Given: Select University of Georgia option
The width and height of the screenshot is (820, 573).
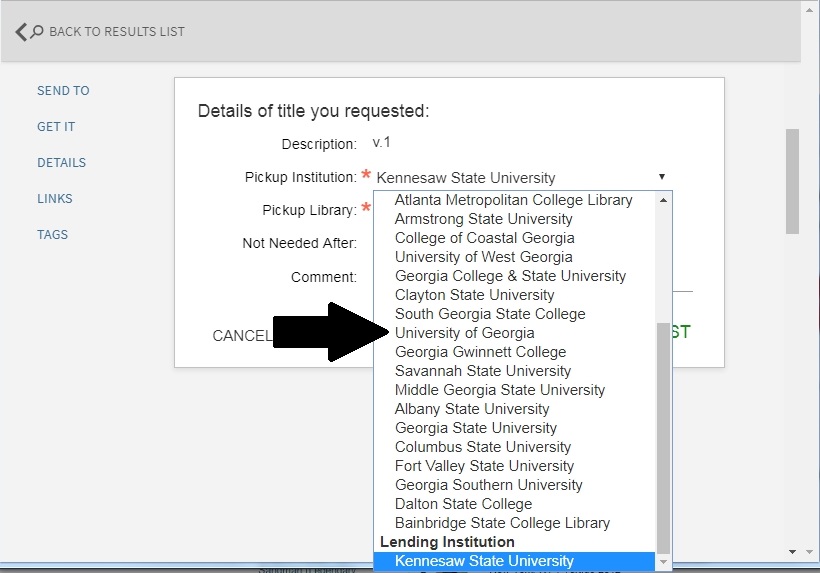Looking at the screenshot, I should pyautogui.click(x=464, y=333).
